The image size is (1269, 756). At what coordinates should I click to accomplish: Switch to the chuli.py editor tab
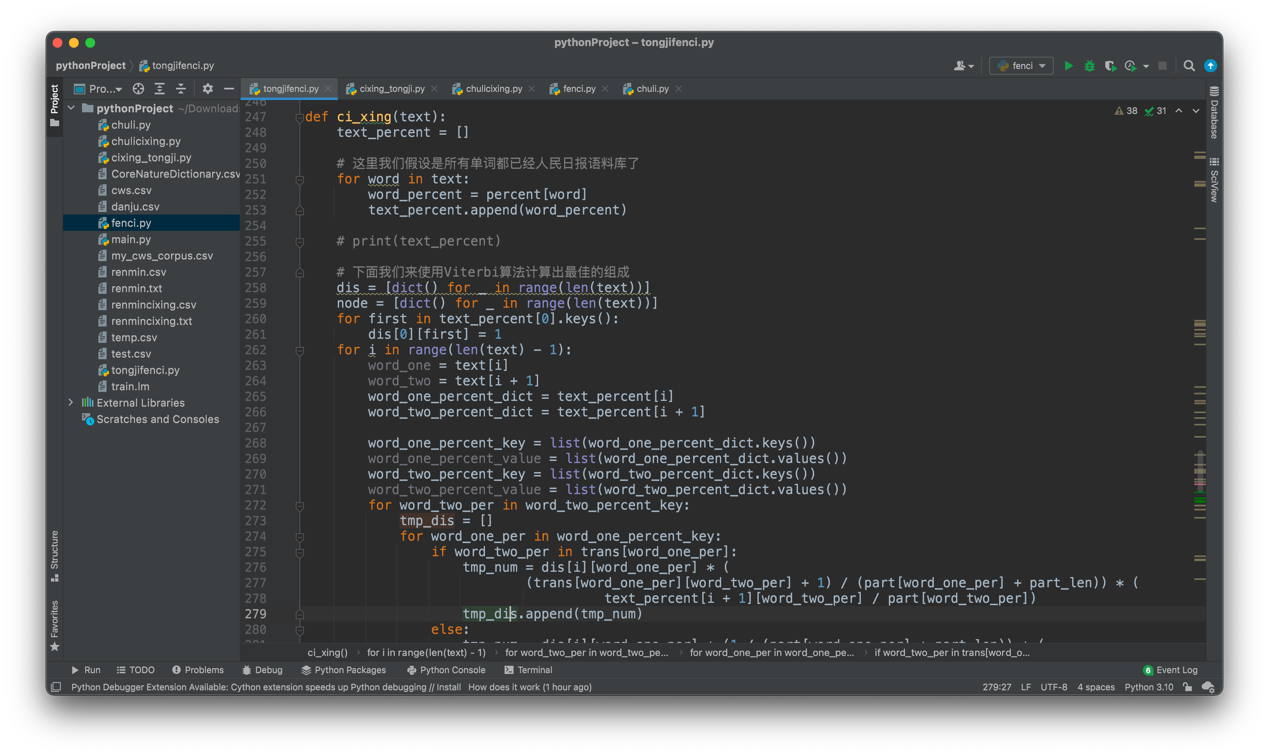(x=652, y=89)
